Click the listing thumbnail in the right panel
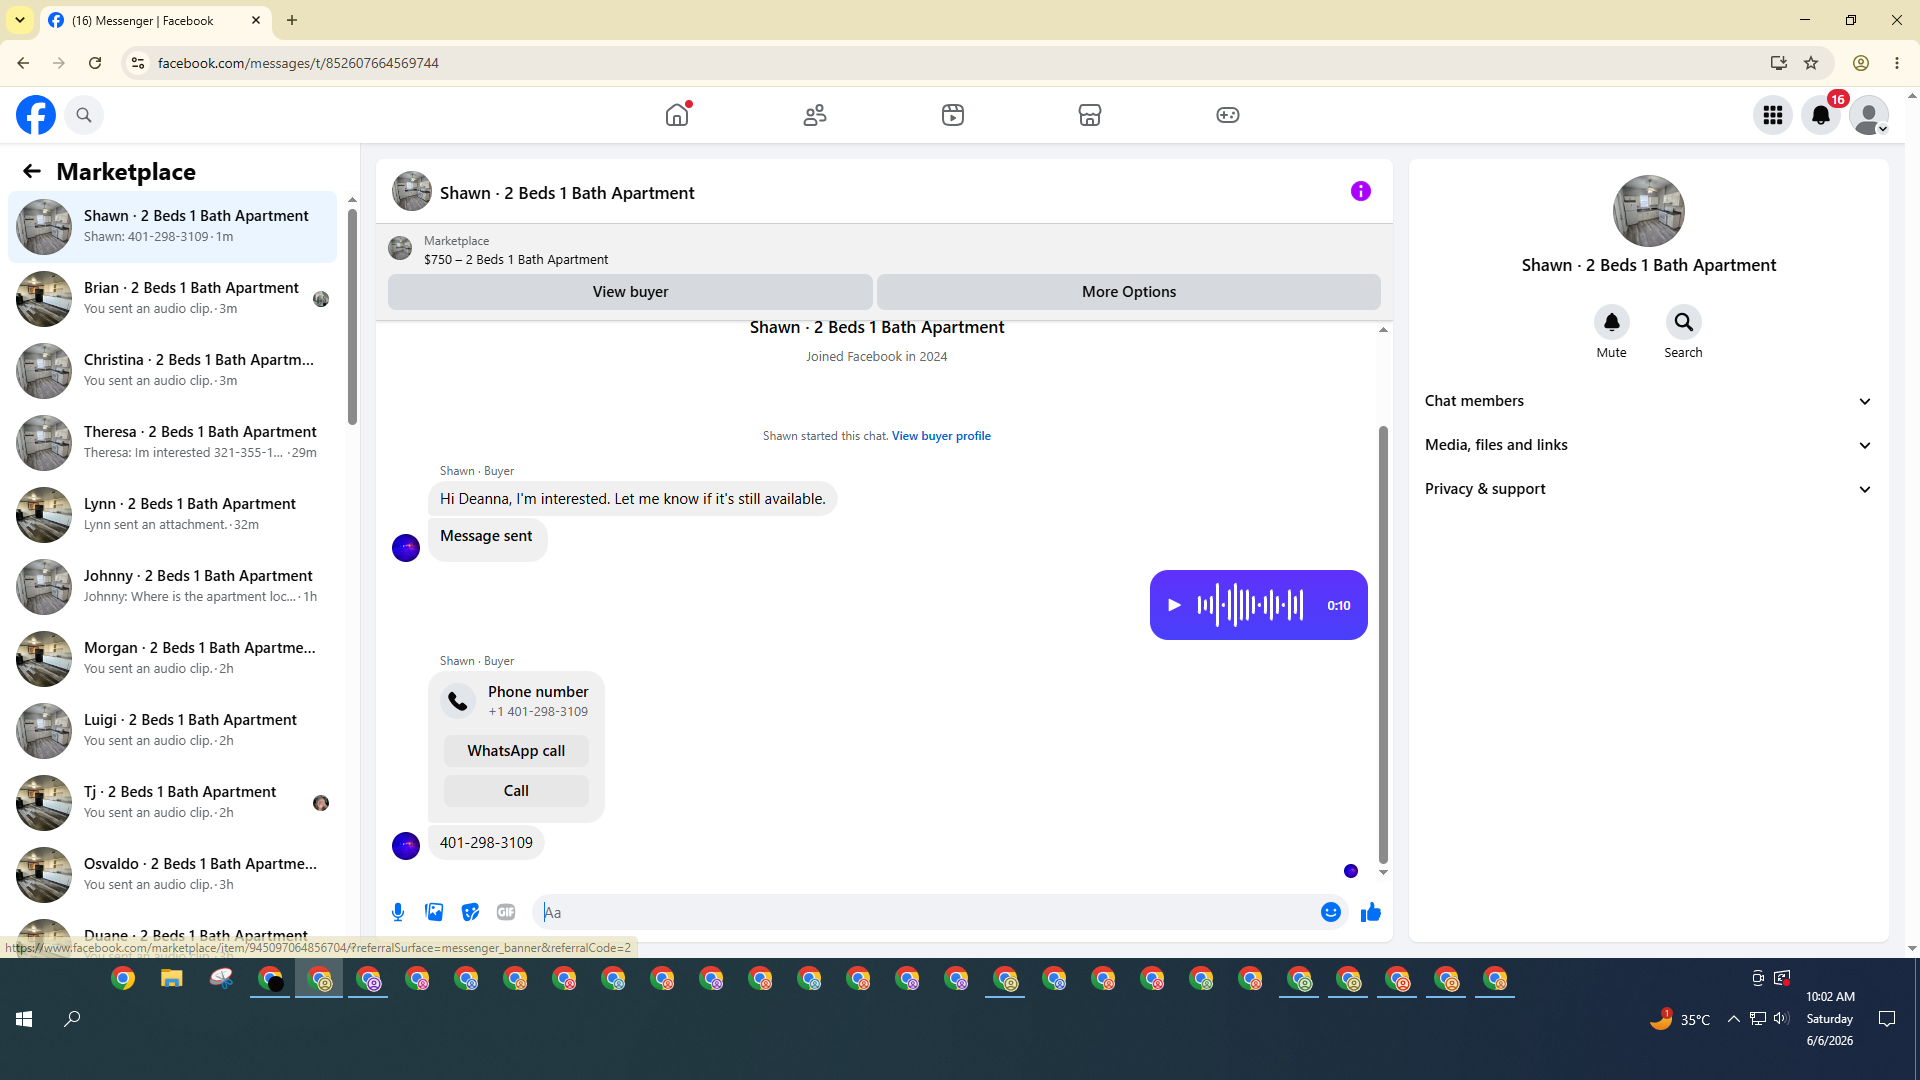Viewport: 1920px width, 1080px height. pyautogui.click(x=1648, y=211)
